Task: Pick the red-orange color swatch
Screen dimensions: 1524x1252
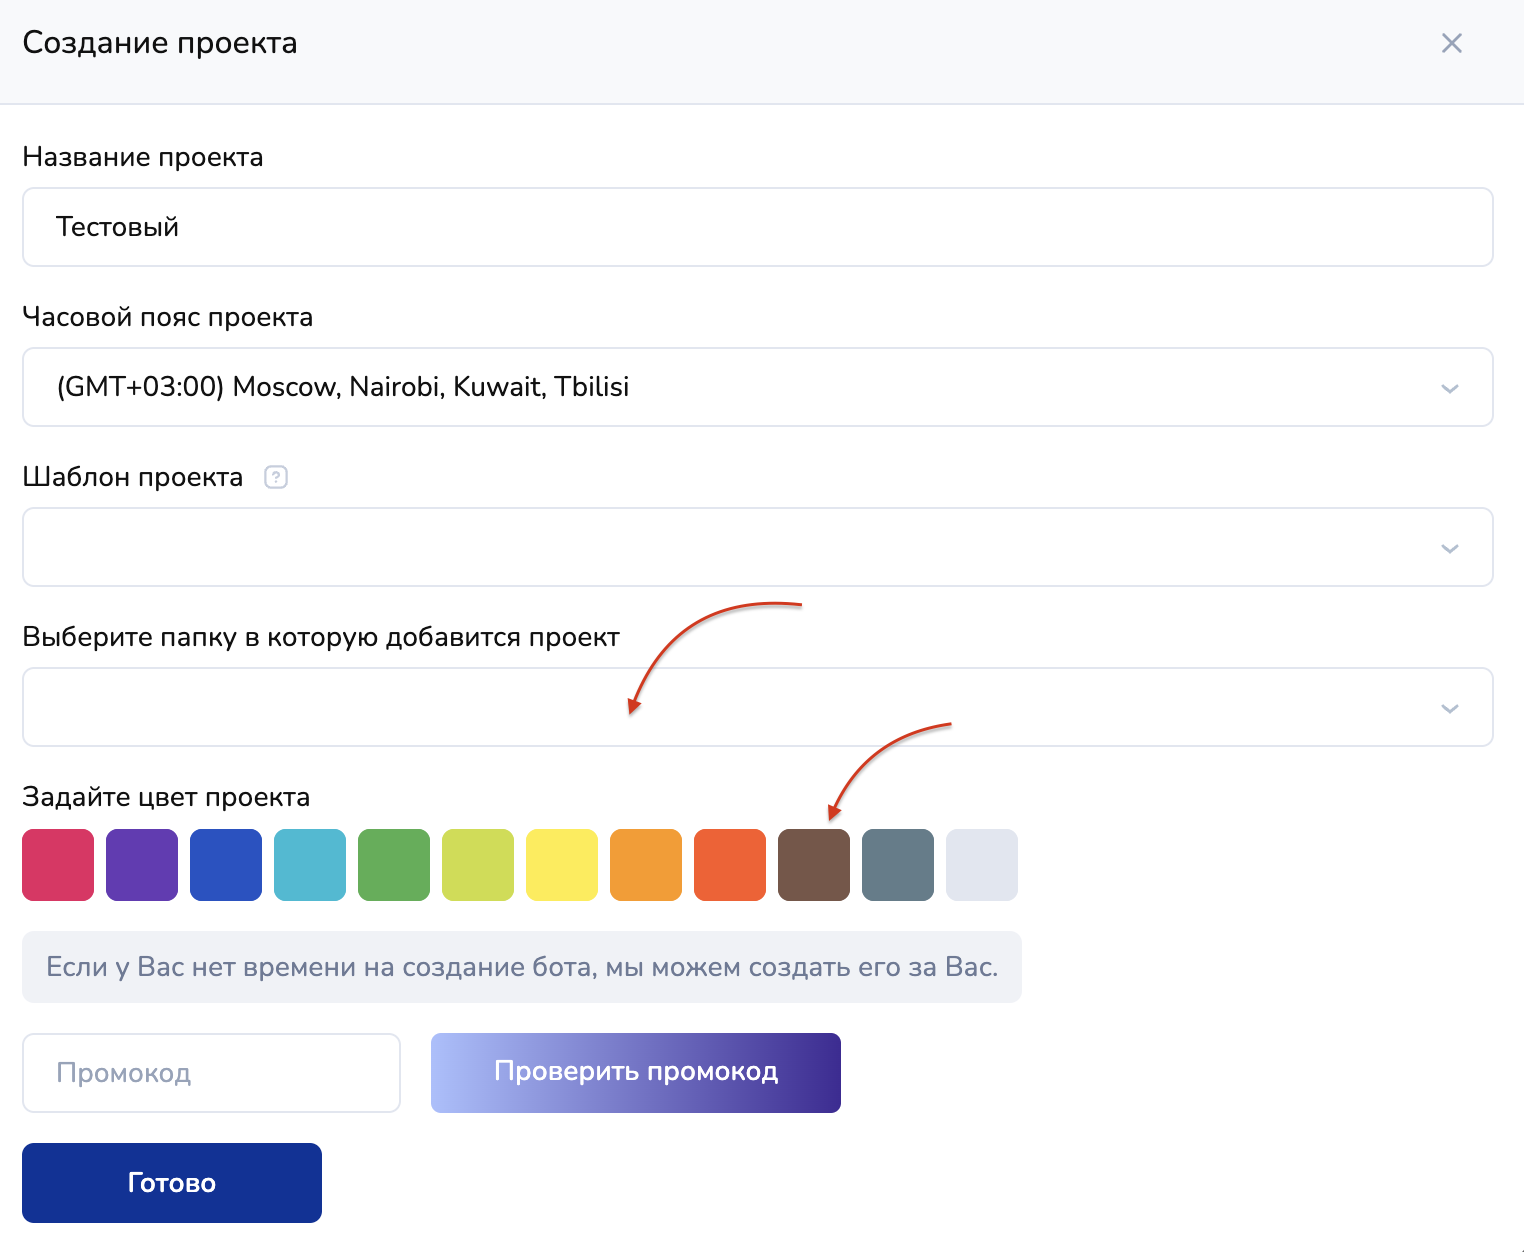Action: click(x=730, y=865)
